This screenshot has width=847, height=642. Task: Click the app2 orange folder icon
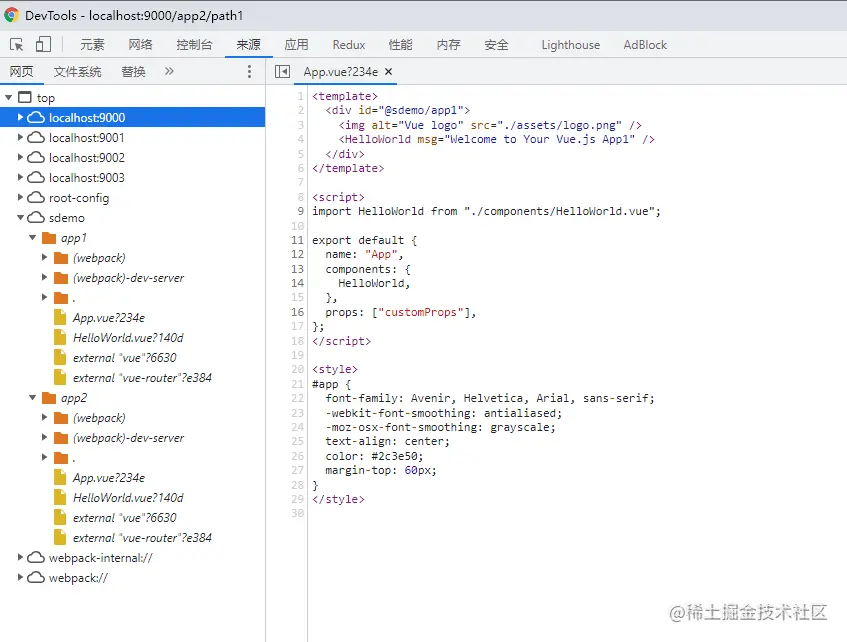(49, 398)
